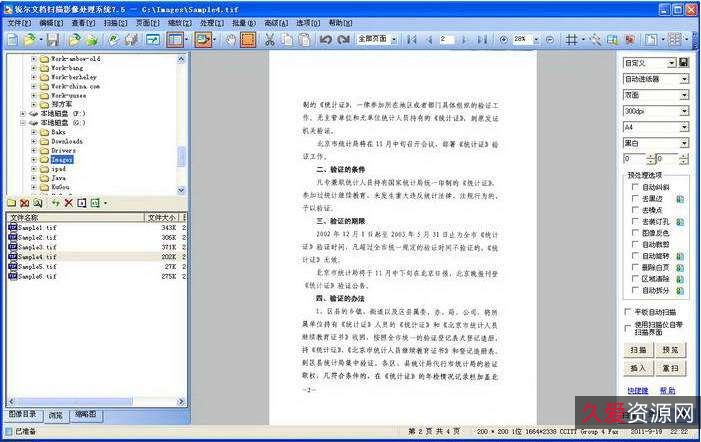
Task: Expand the Downloads folder node
Action: (34, 141)
